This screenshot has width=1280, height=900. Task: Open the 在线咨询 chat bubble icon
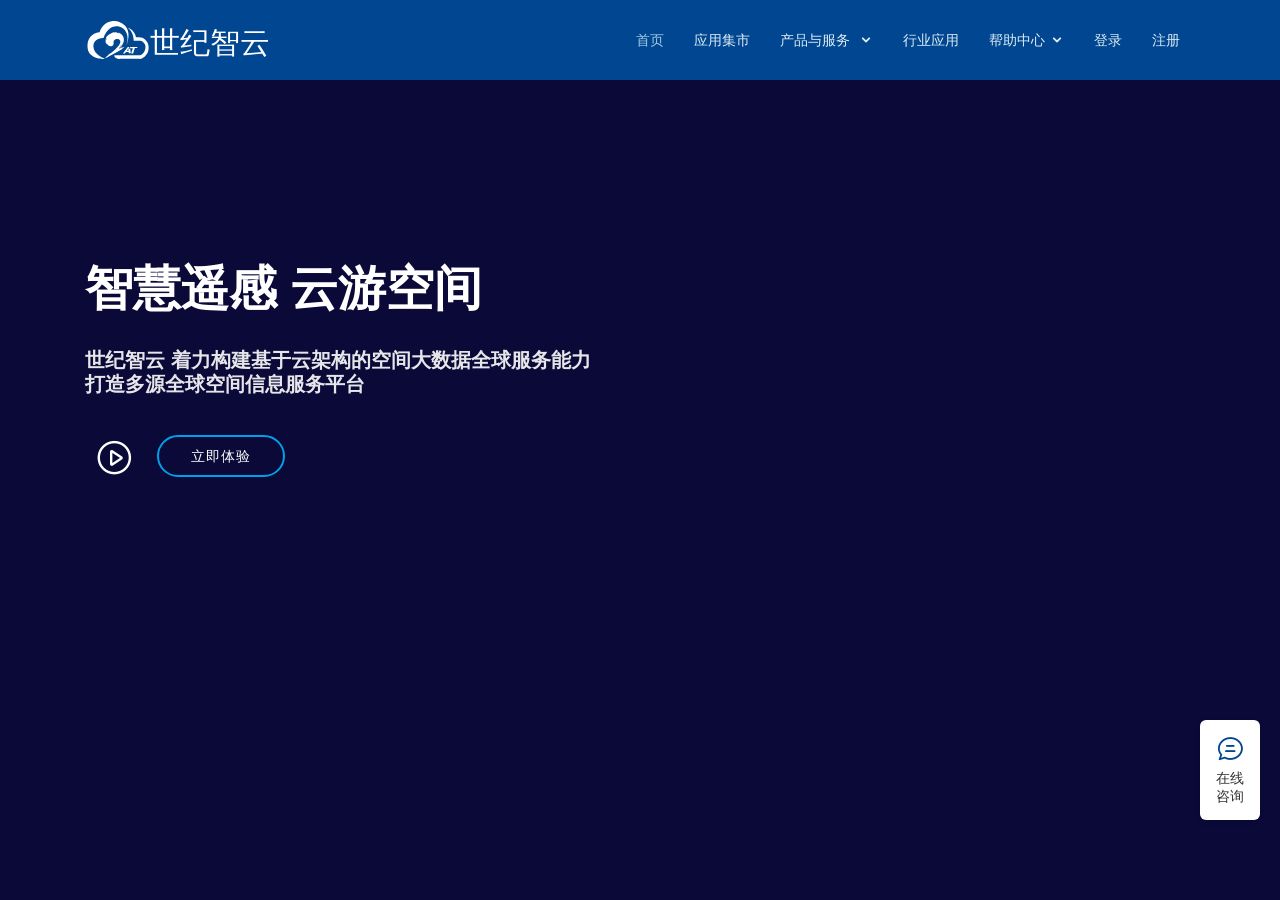pyautogui.click(x=1230, y=748)
